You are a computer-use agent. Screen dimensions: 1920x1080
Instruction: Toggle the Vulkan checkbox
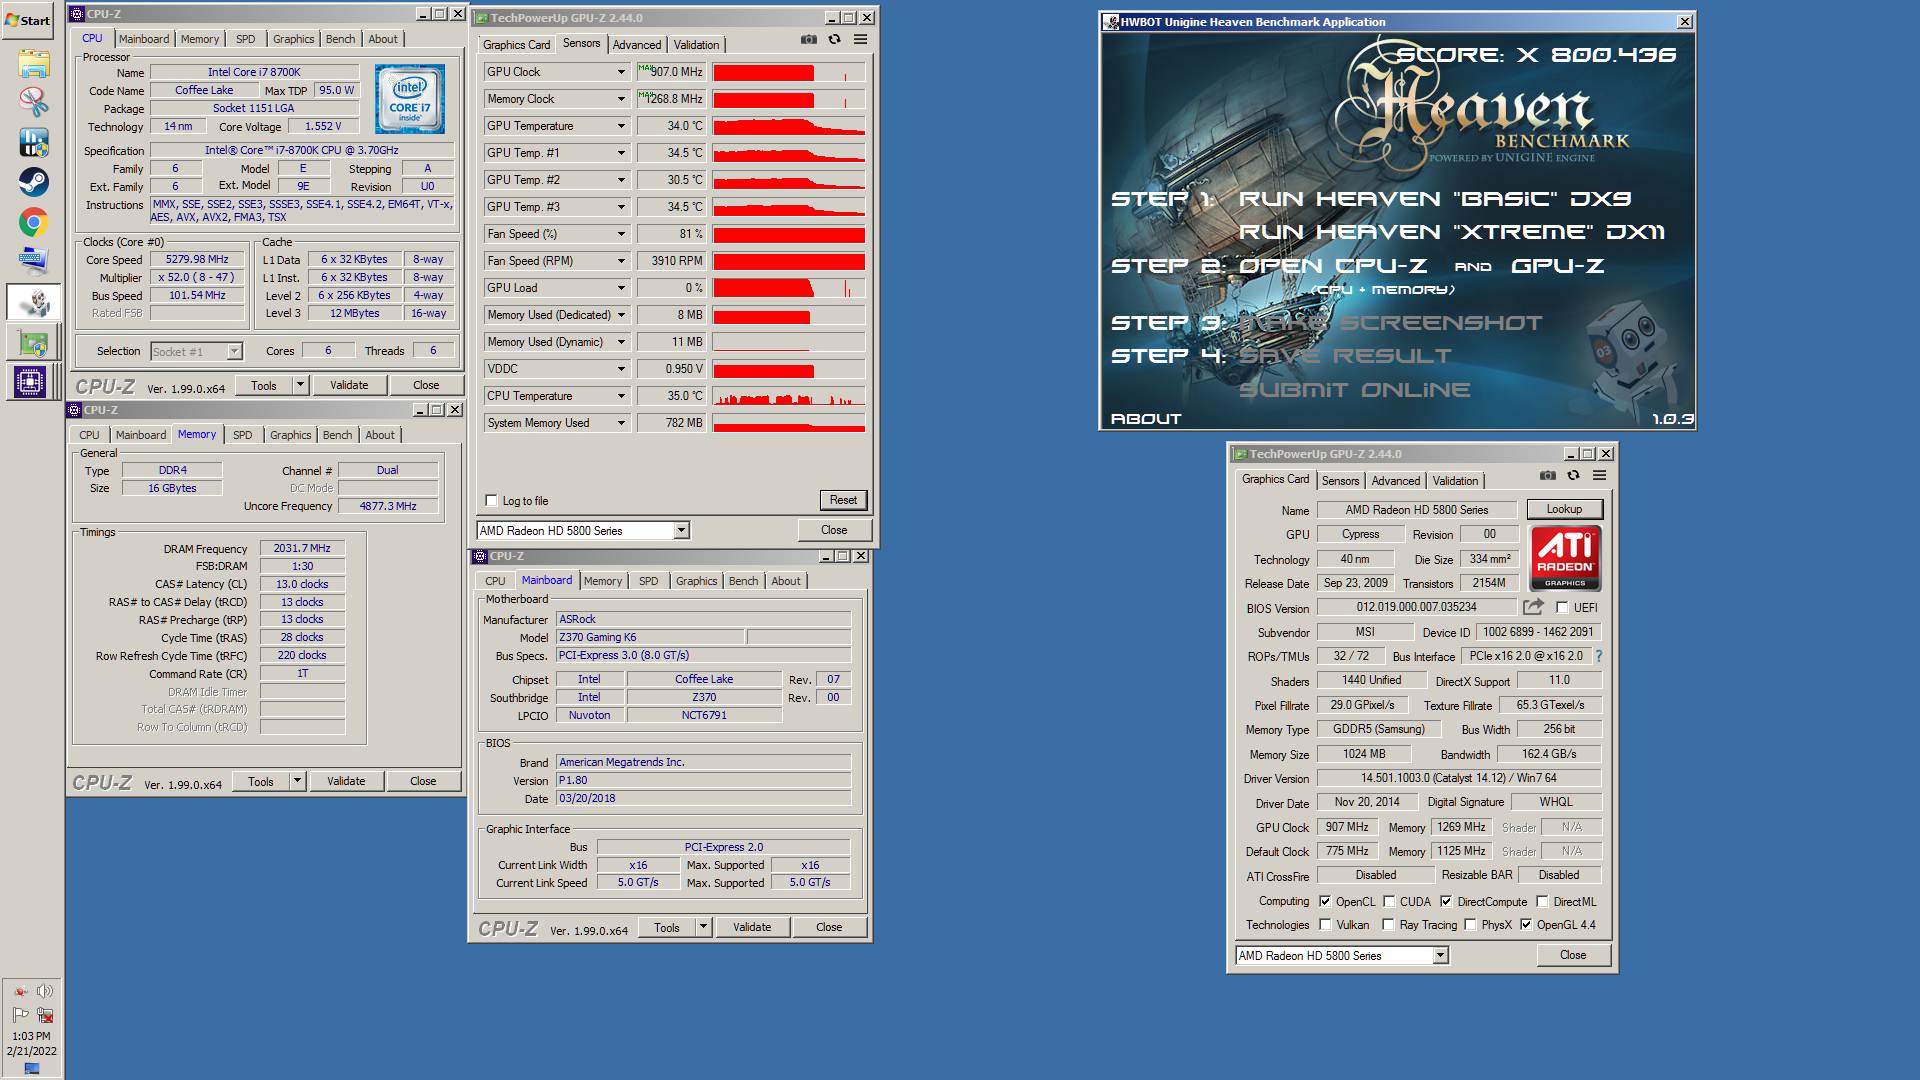[1325, 925]
